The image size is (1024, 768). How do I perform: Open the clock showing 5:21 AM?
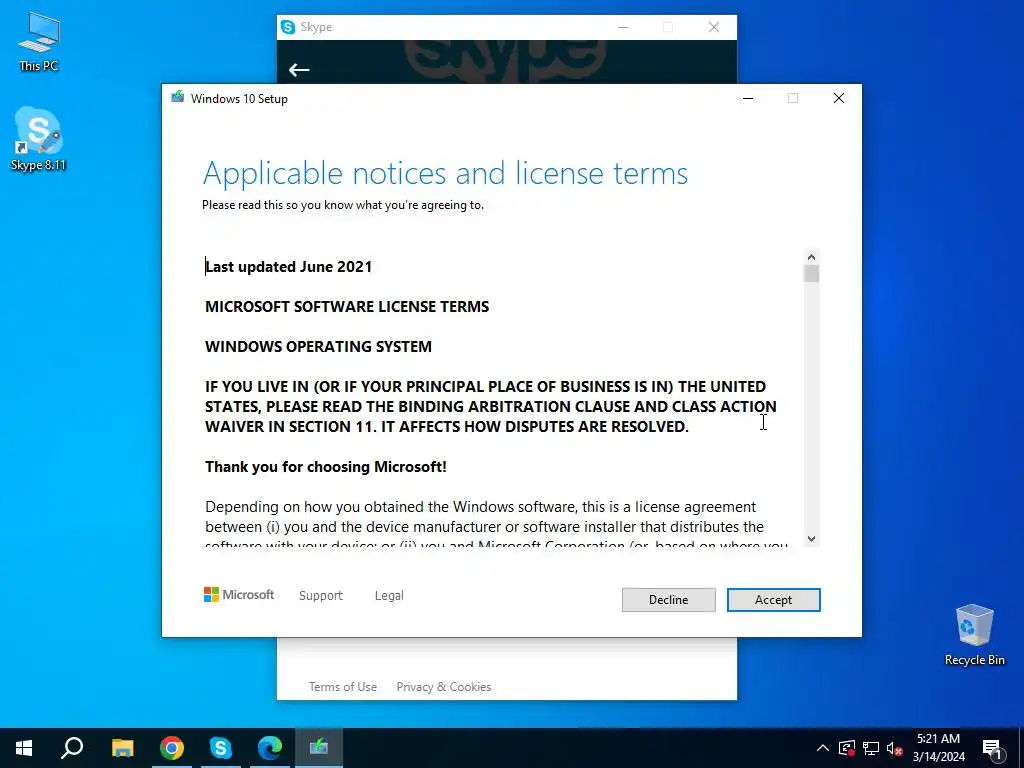(x=938, y=748)
